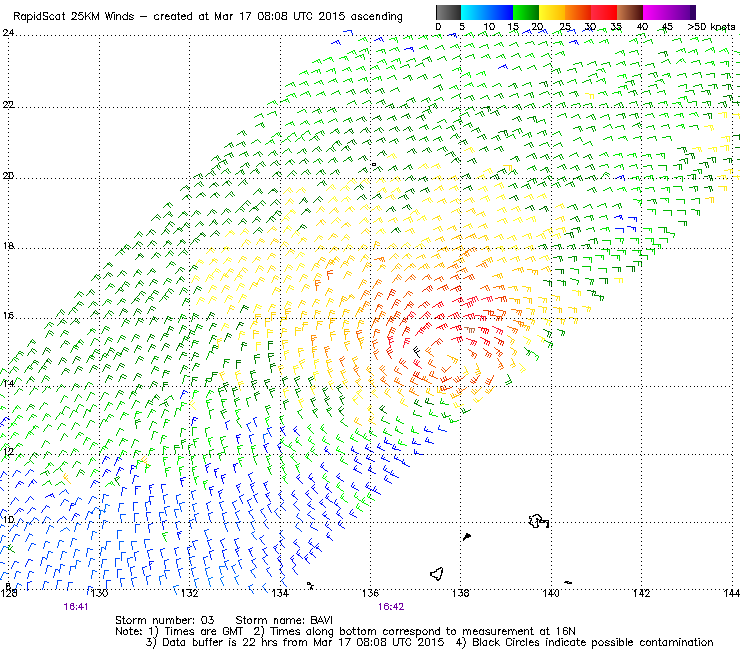Click the longitude label '140'
Screen dimensions: 740x650
551,593
